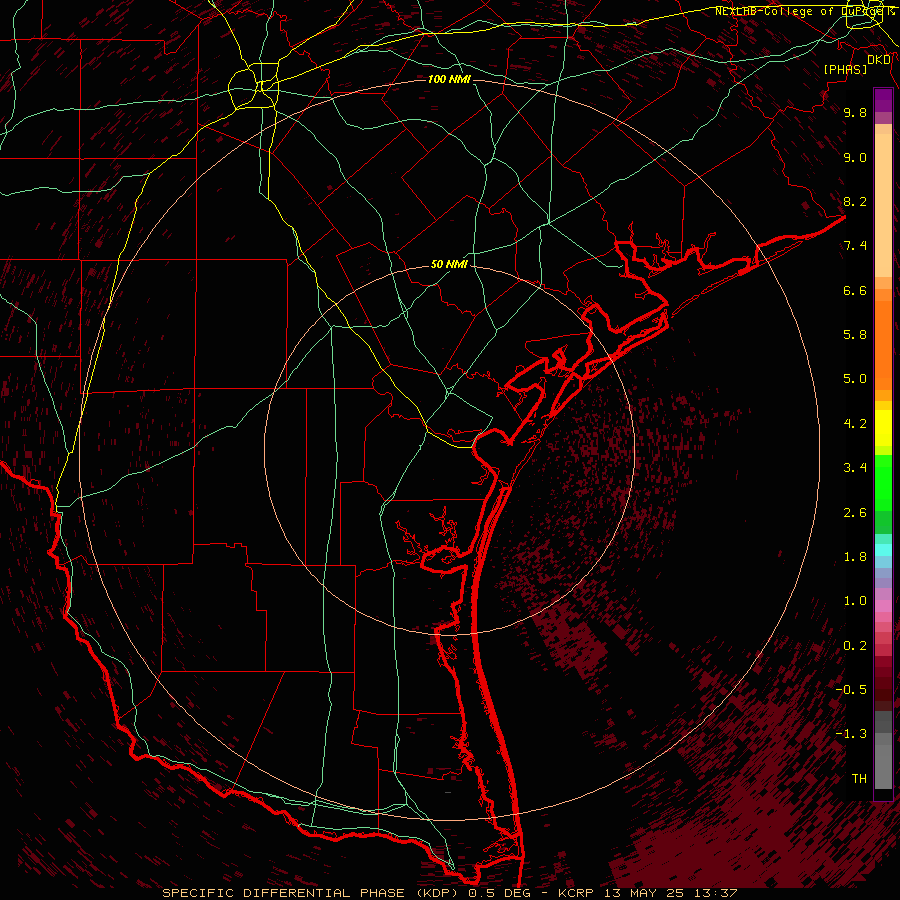
Task: Click the 8.2 value on the color scale
Action: click(855, 201)
